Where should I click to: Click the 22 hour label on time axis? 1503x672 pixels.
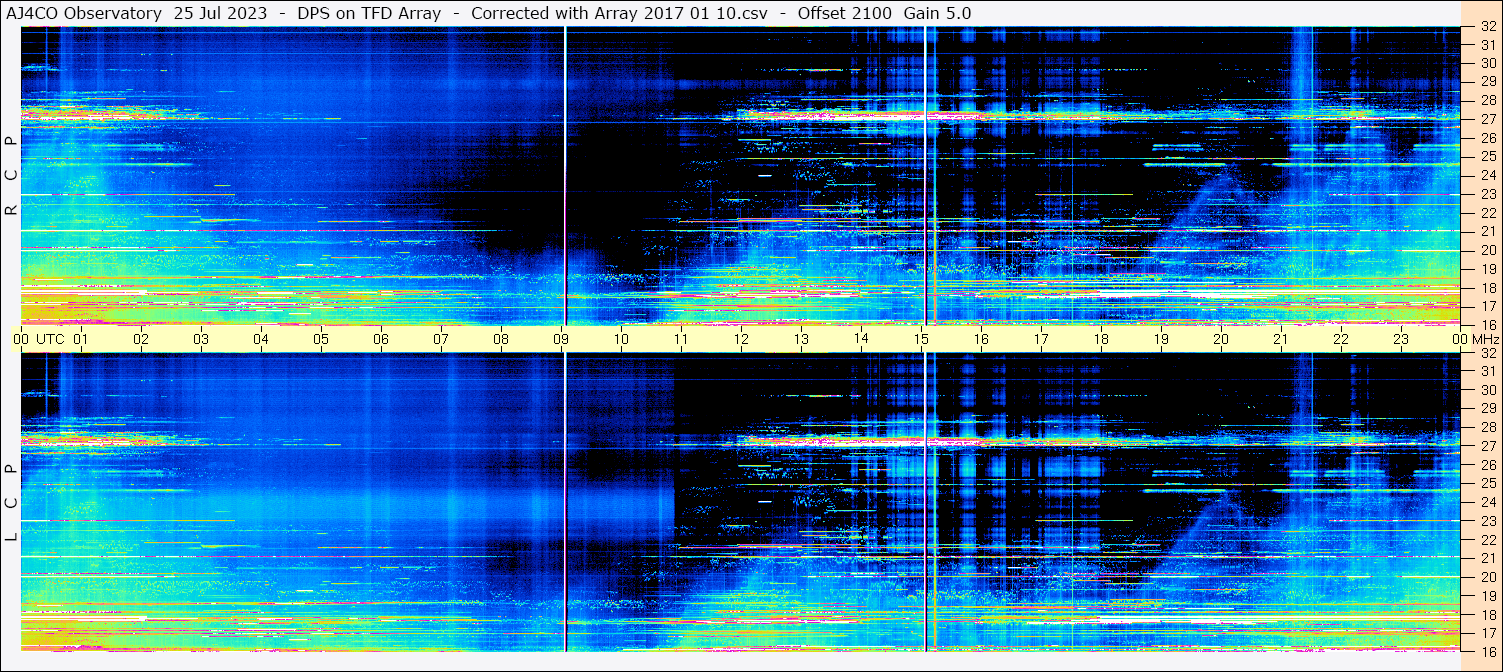click(x=1341, y=339)
